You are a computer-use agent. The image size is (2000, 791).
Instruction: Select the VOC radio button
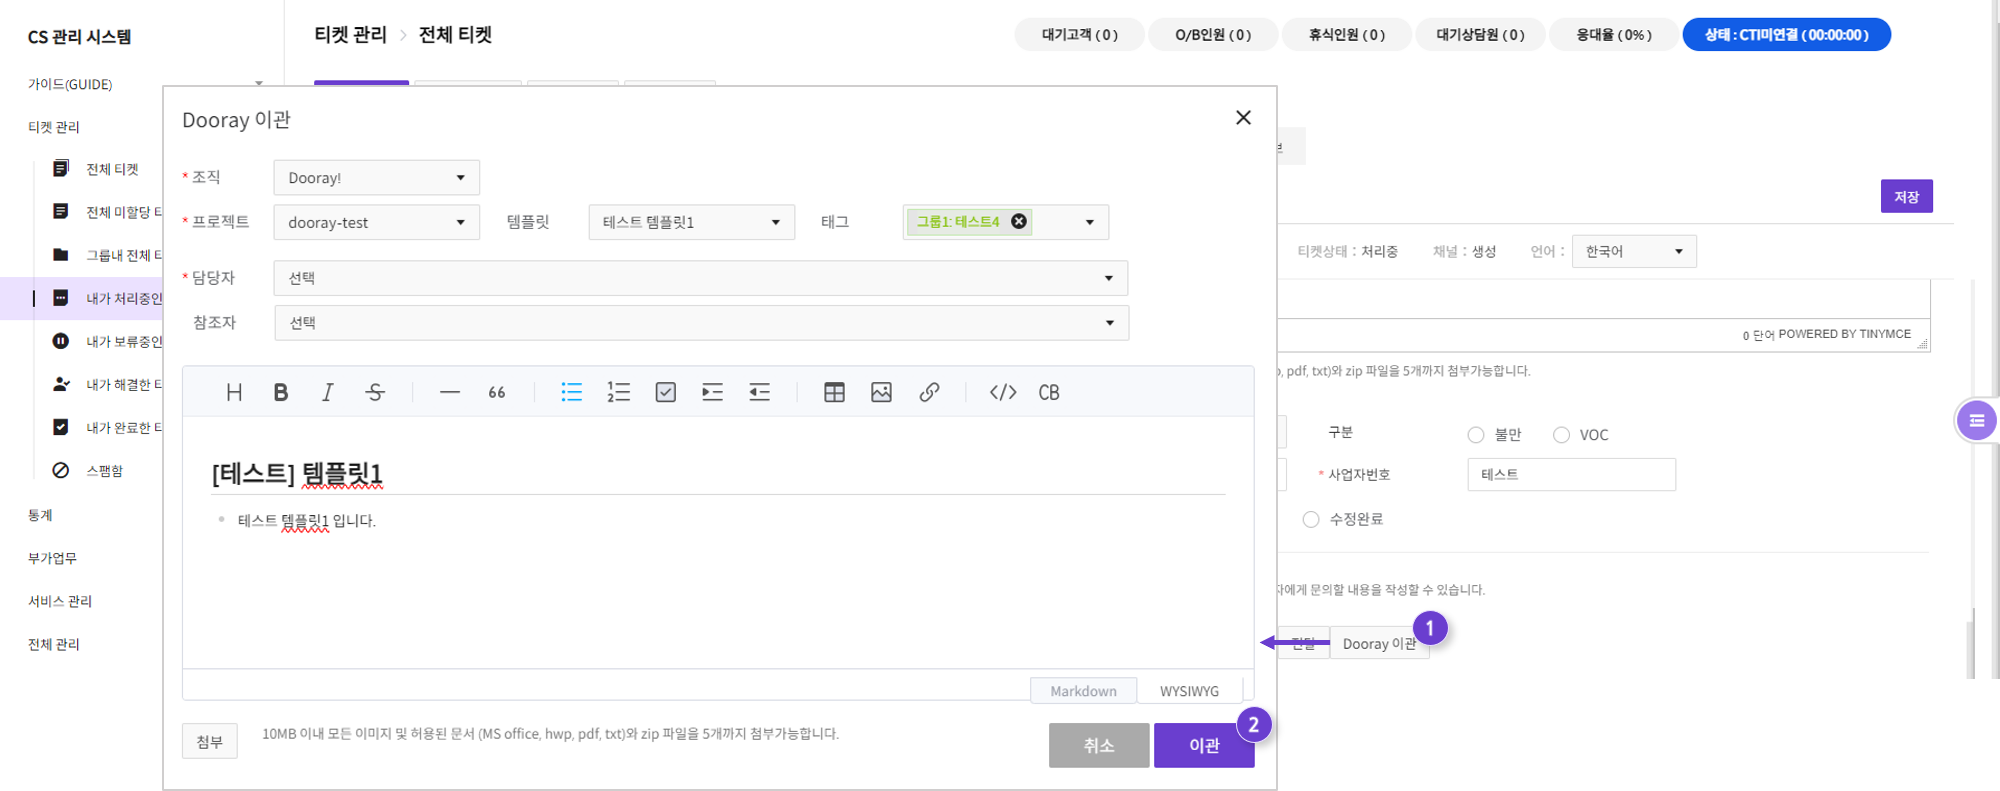point(1561,435)
